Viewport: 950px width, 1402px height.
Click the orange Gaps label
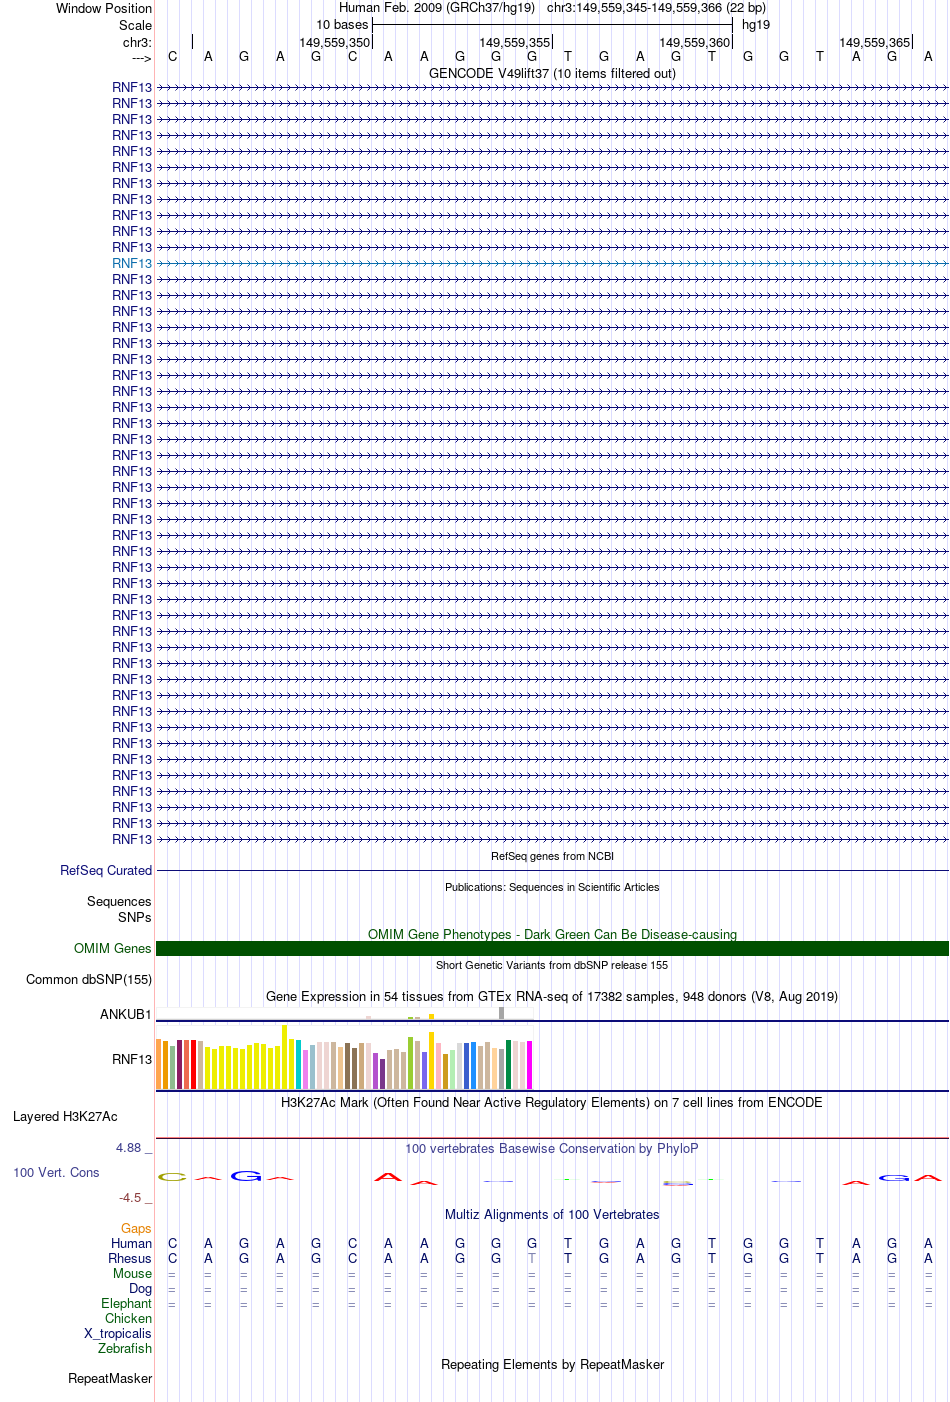pos(136,1228)
